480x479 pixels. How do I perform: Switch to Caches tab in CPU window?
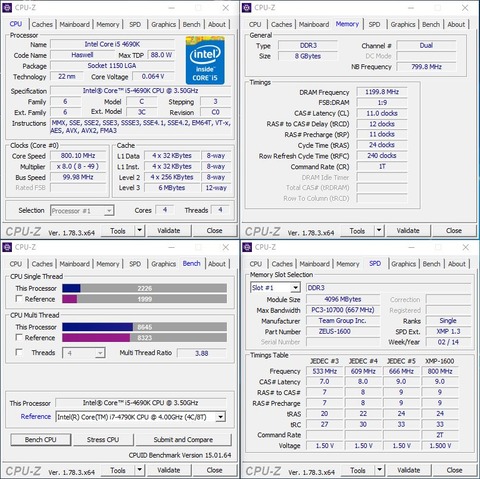click(x=42, y=24)
